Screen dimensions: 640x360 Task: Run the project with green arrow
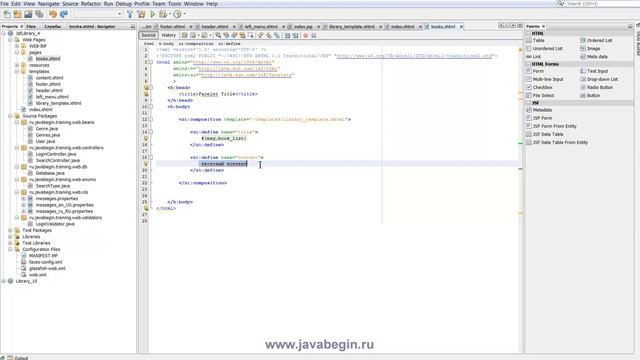coord(153,14)
